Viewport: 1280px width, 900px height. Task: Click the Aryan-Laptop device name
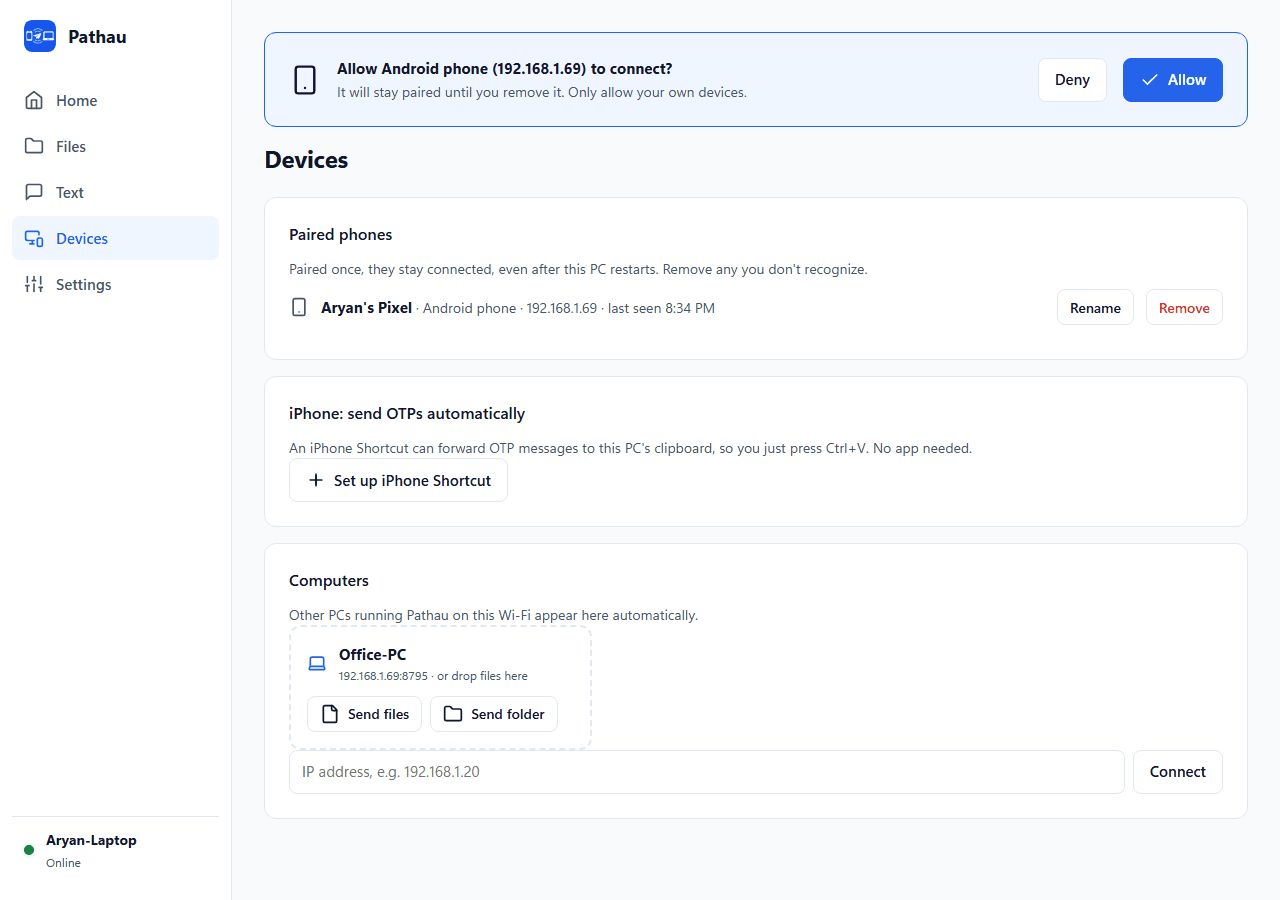91,841
